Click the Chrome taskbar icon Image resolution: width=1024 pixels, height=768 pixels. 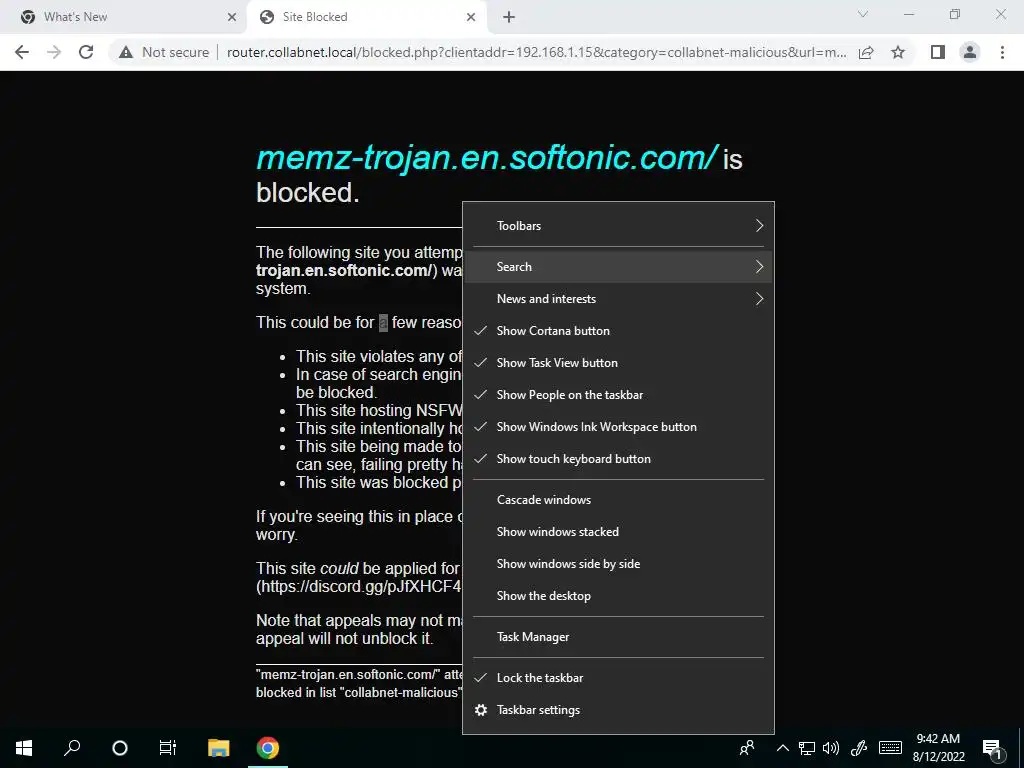268,748
